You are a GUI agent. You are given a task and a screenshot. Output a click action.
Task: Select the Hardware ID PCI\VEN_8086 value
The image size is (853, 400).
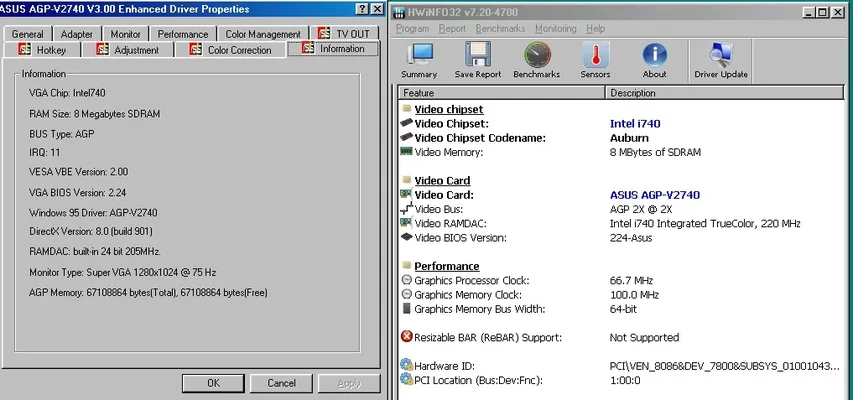(725, 366)
